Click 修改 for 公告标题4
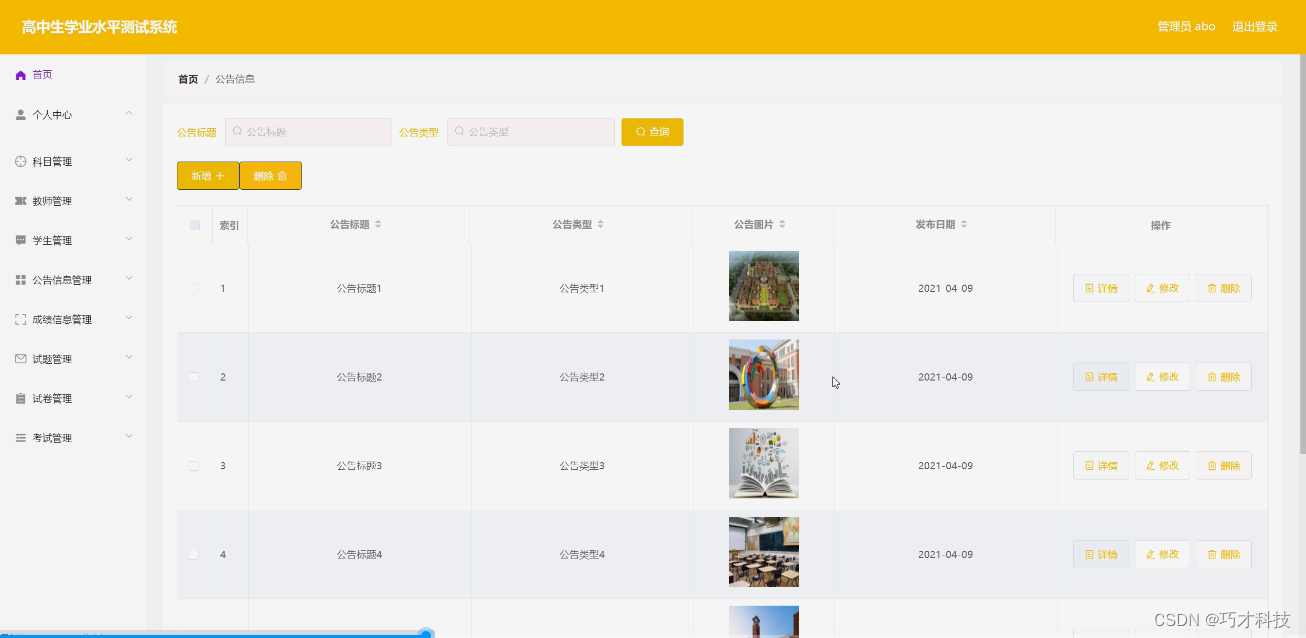The height and width of the screenshot is (638, 1306). tap(1162, 554)
